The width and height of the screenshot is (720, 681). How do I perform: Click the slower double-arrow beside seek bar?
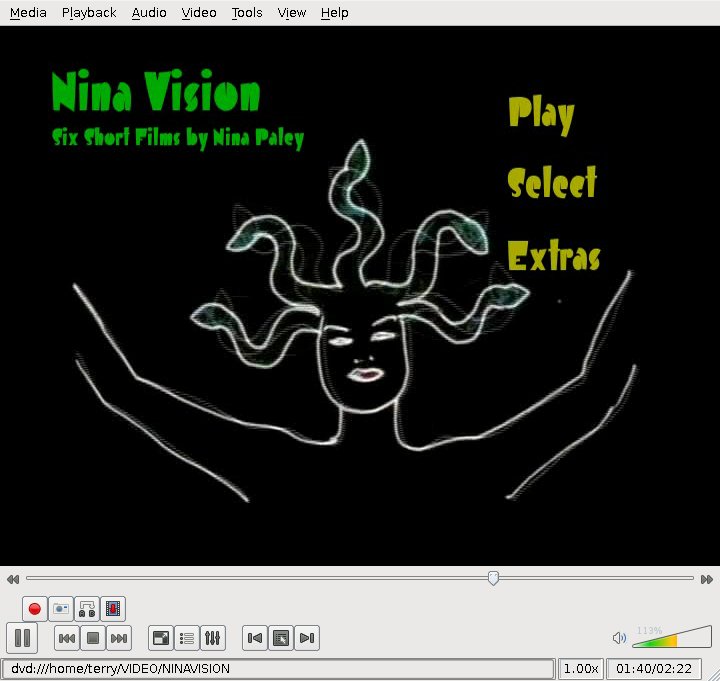pos(13,580)
